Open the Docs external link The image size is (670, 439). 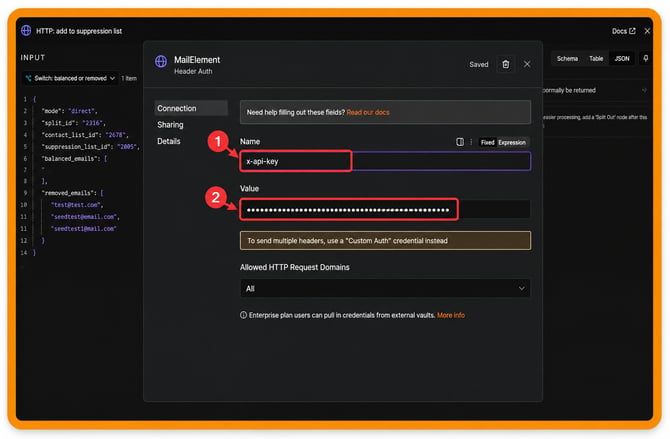pyautogui.click(x=623, y=31)
